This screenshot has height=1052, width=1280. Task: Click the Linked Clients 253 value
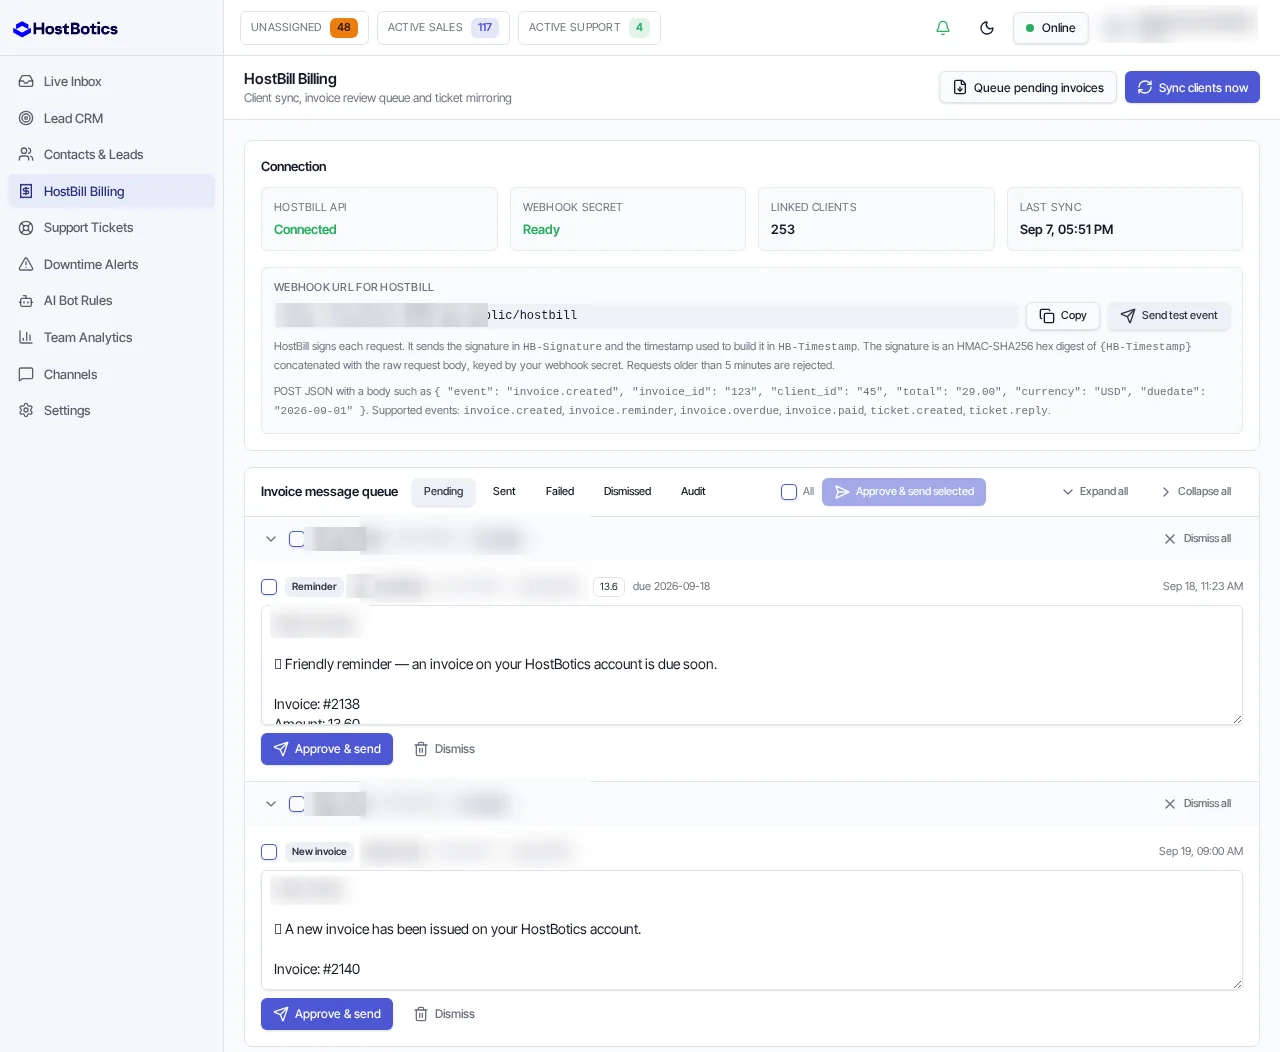783,230
